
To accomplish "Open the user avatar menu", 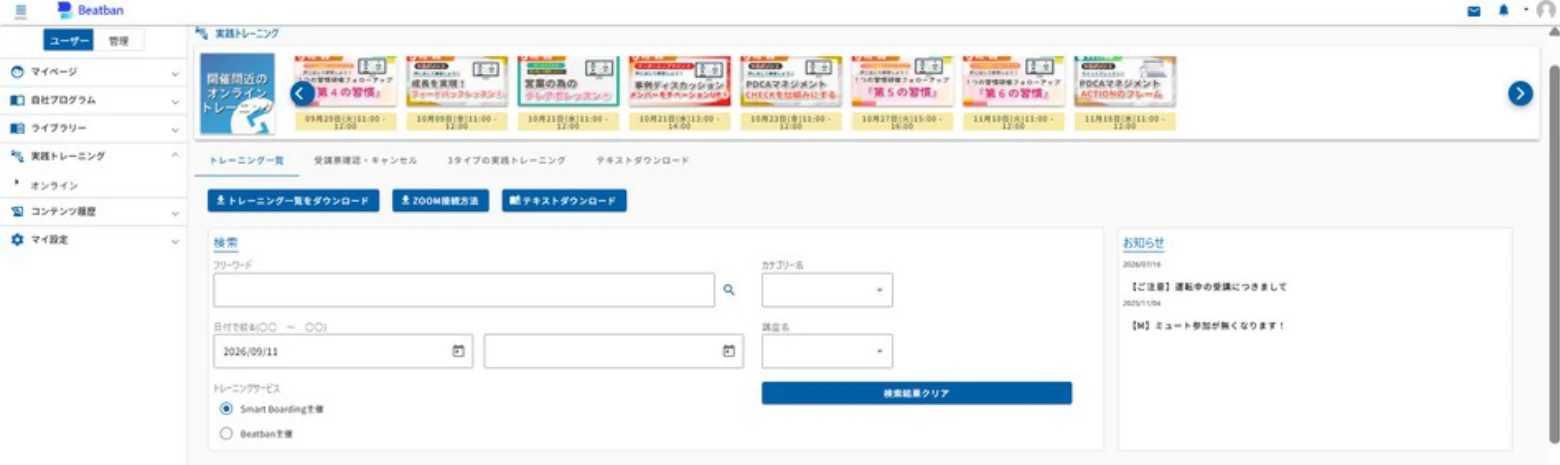I will [x=1546, y=11].
